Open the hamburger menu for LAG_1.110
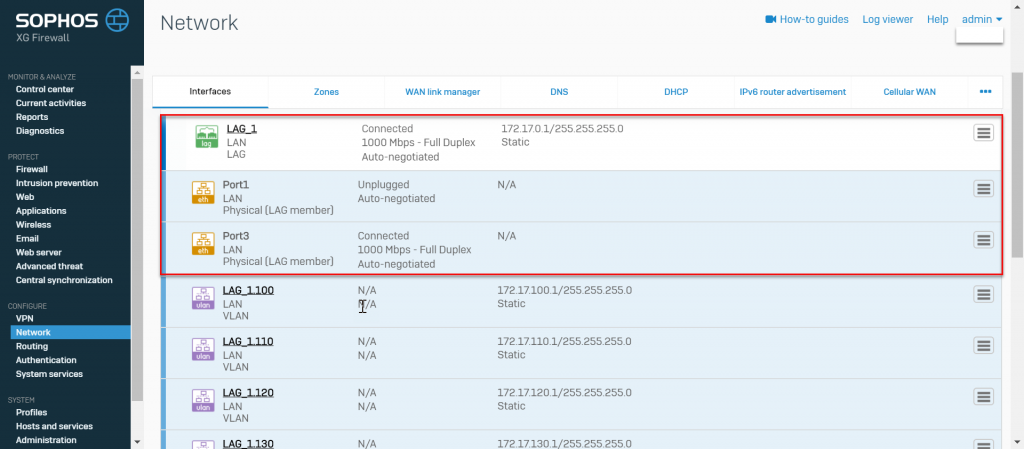 pos(984,345)
